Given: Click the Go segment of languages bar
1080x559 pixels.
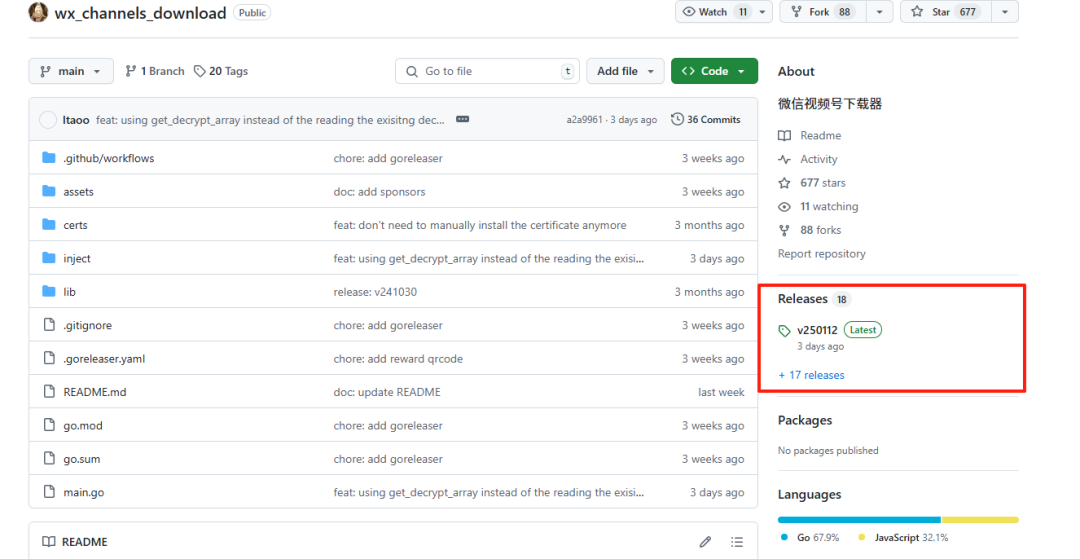Looking at the screenshot, I should click(858, 520).
